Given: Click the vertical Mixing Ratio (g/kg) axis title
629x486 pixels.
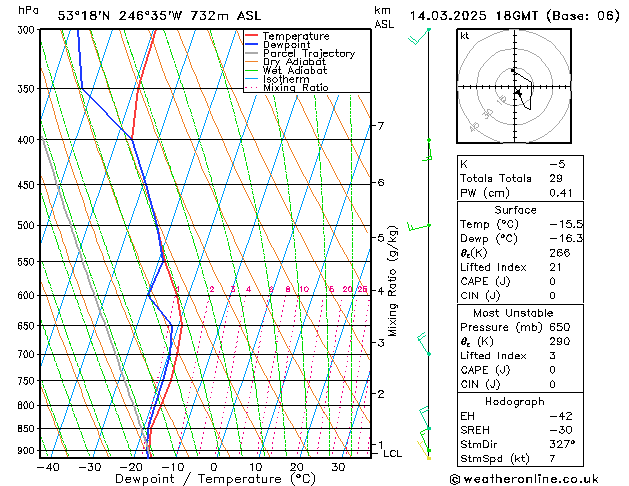Looking at the screenshot, I should point(392,281).
